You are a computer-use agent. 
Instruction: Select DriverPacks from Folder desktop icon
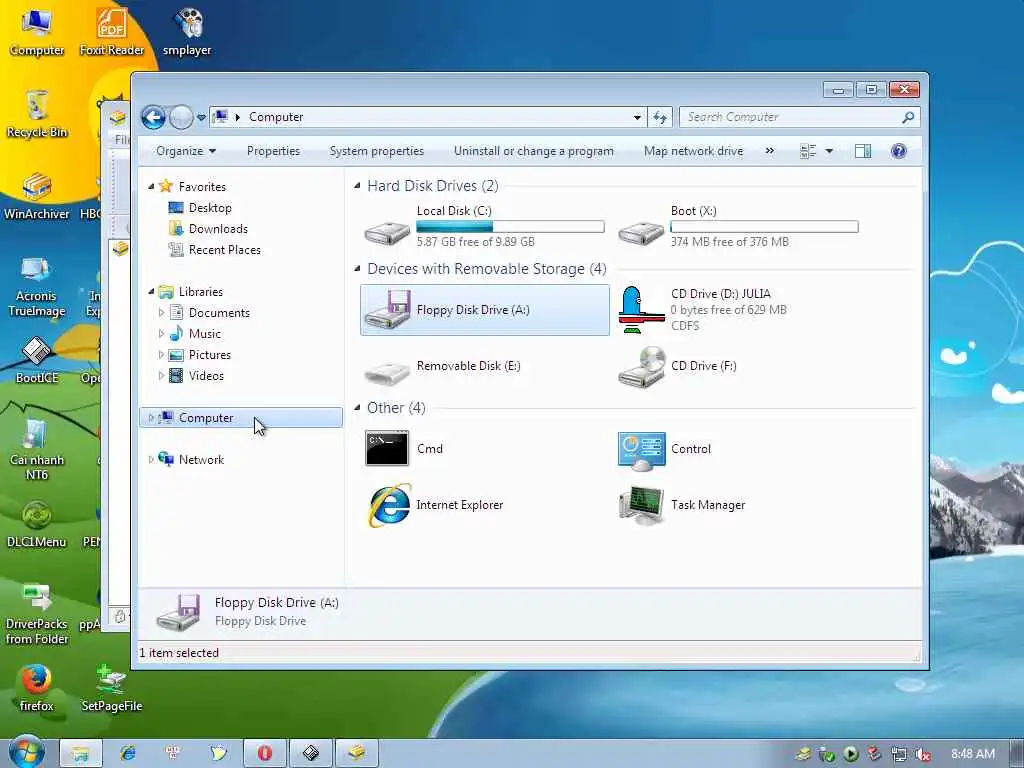point(37,613)
